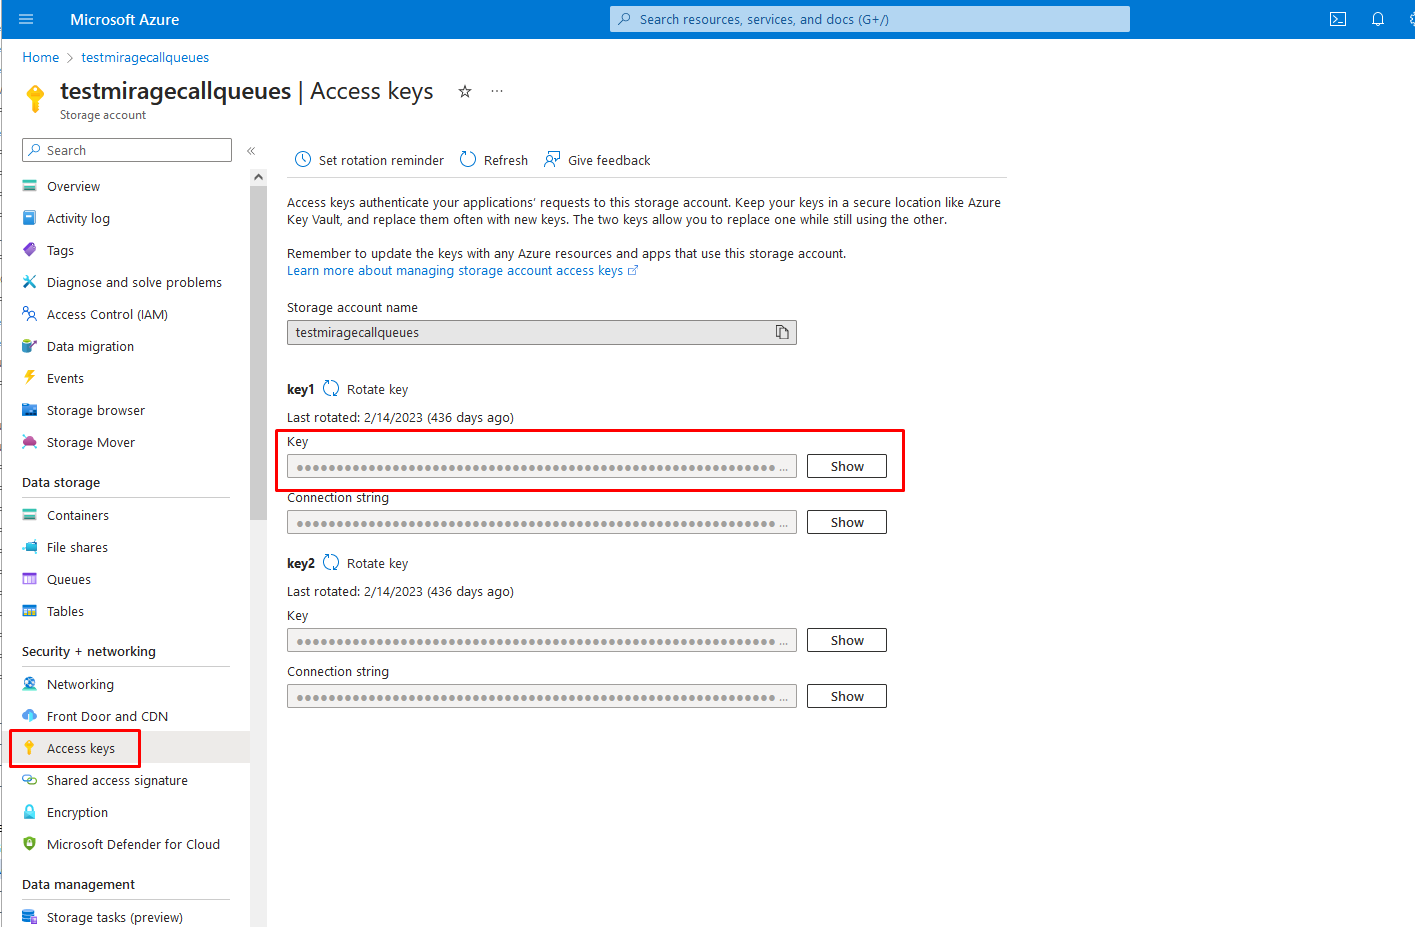This screenshot has width=1415, height=927.
Task: Click the Storage Mover icon
Action: (x=30, y=442)
